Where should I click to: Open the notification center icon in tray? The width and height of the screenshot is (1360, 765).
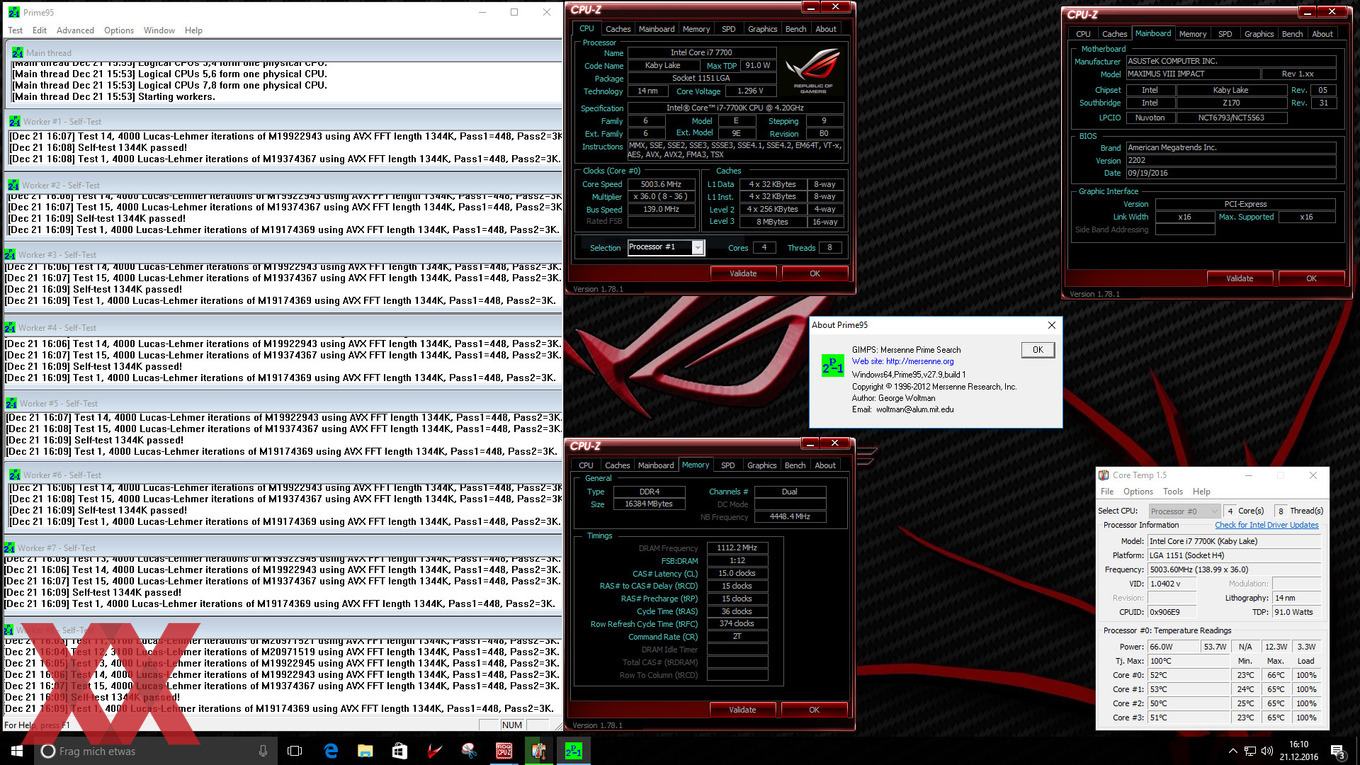click(1338, 751)
